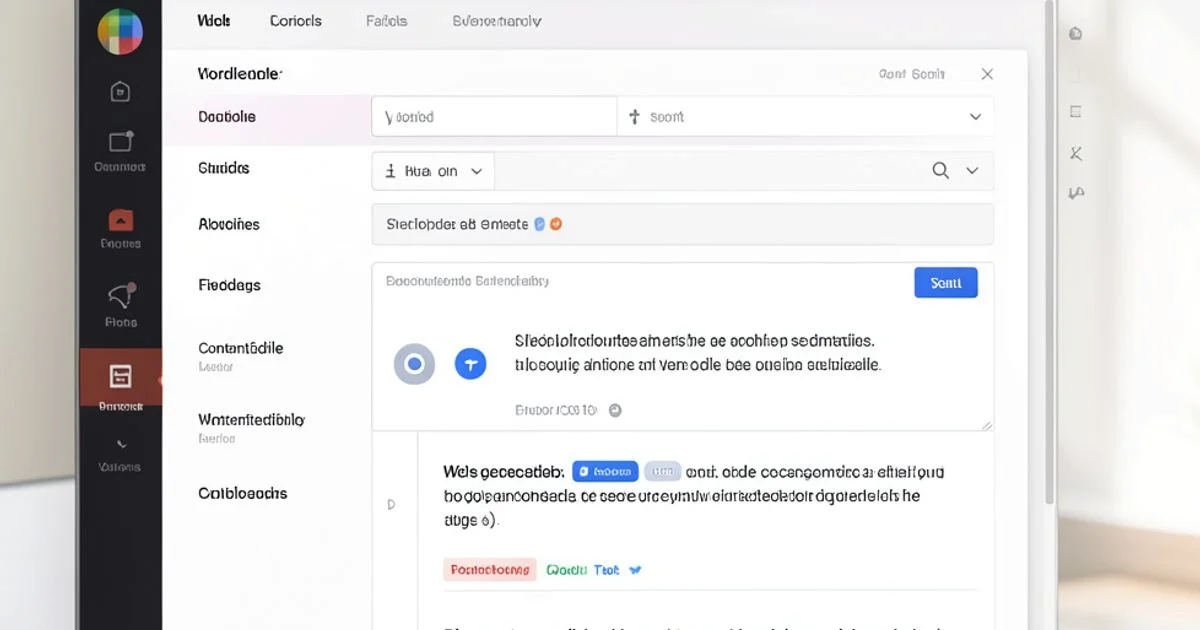1200x630 pixels.
Task: Select the blue radio circle in the comment card
Action: [414, 363]
